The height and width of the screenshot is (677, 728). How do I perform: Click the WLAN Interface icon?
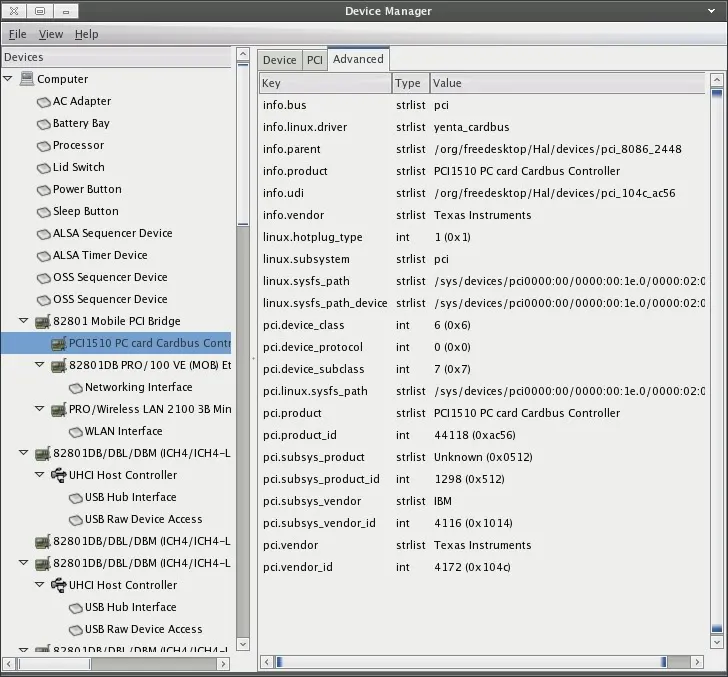pyautogui.click(x=75, y=432)
